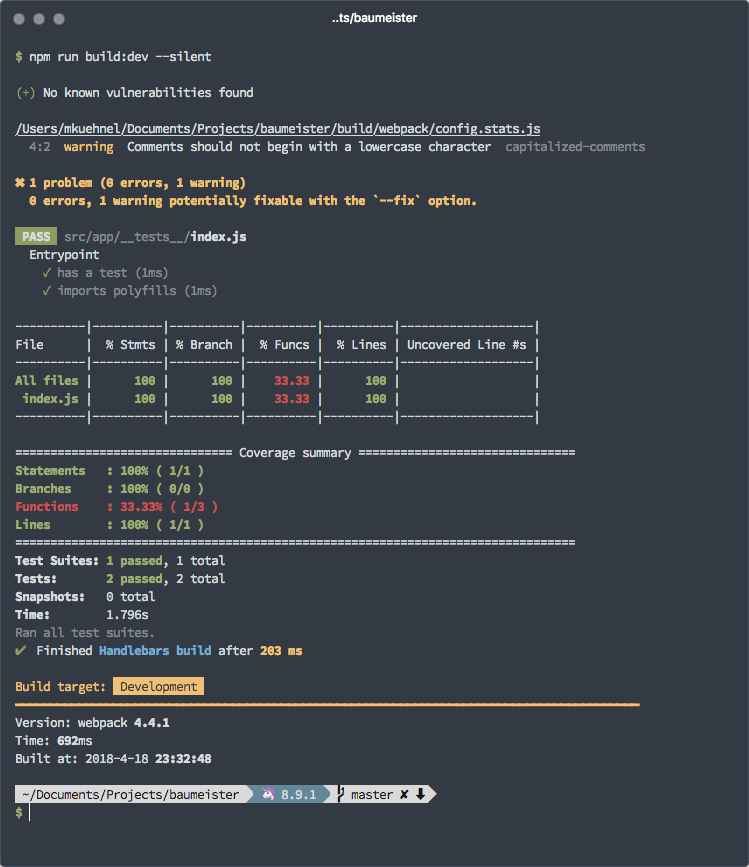The image size is (749, 867).
Task: Click the Development build target badge
Action: coord(158,687)
